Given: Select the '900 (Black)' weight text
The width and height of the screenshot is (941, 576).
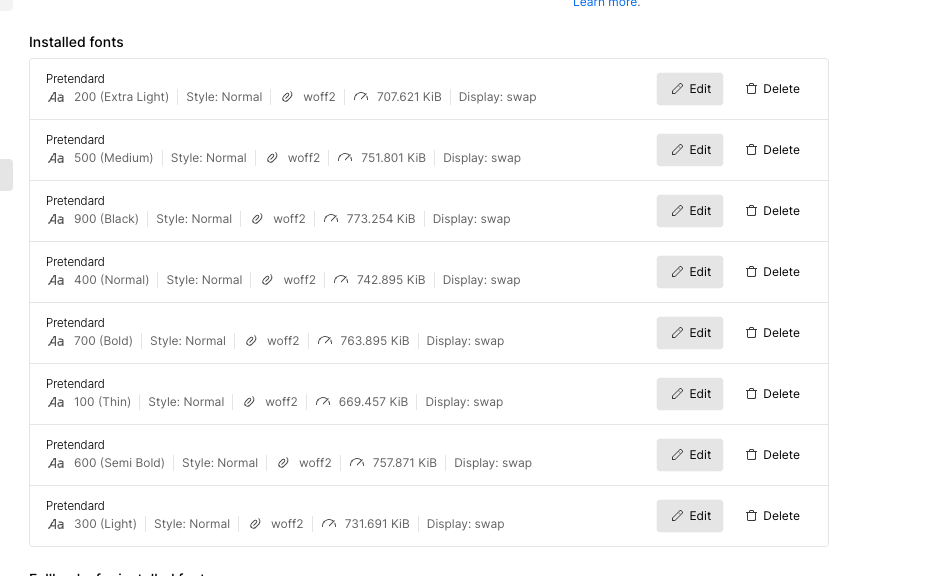Looking at the screenshot, I should click(106, 219).
